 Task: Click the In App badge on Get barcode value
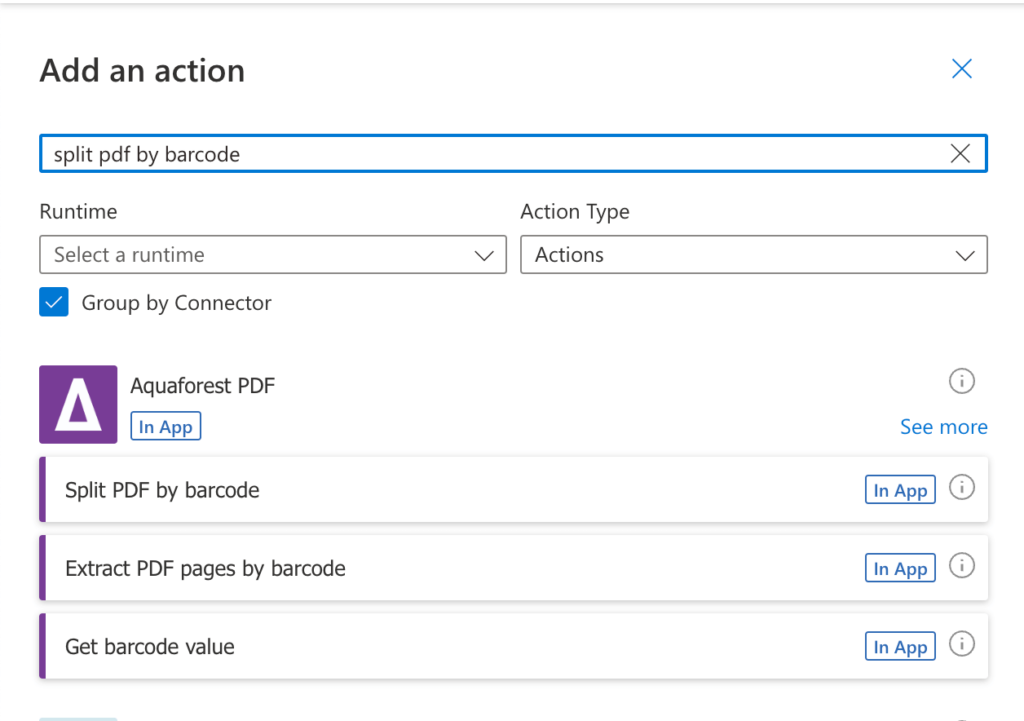coord(899,646)
